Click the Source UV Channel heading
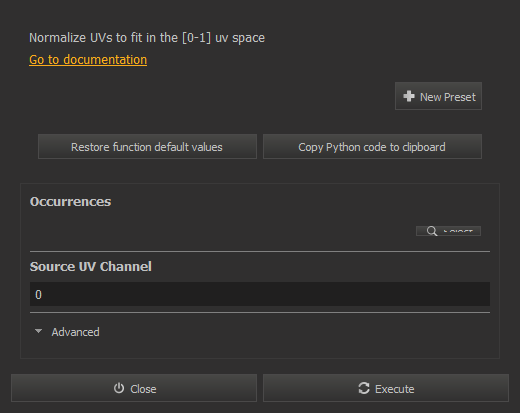Screen dimensions: 520x413 pyautogui.click(x=91, y=267)
